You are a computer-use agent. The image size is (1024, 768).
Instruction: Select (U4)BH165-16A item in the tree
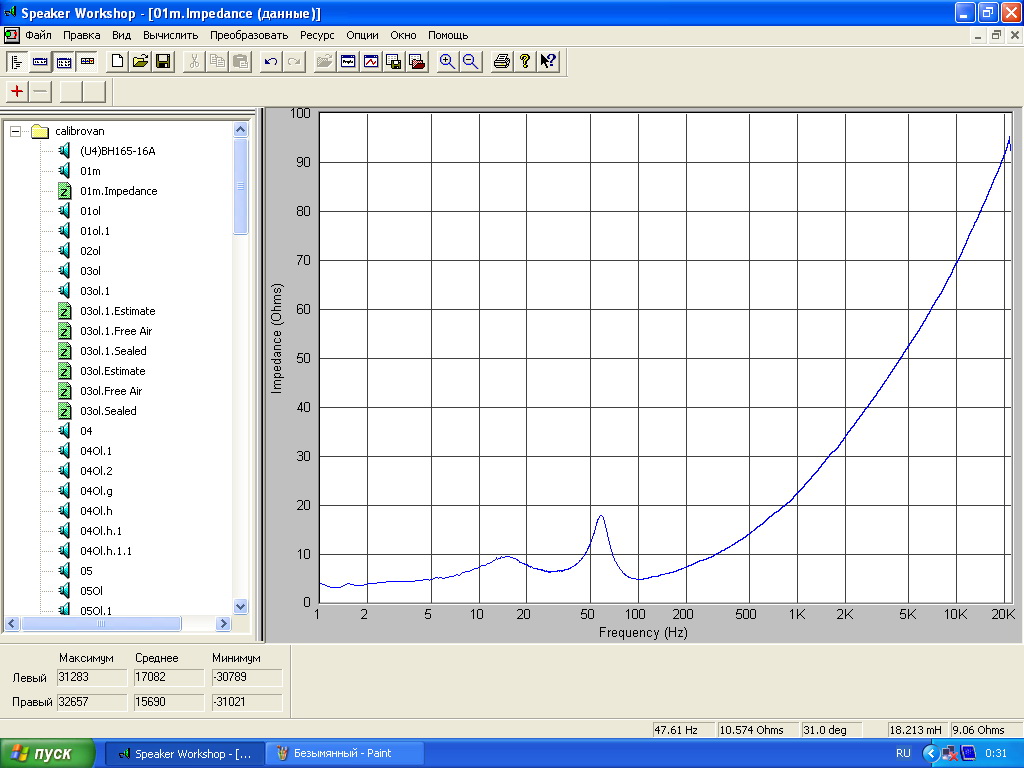118,151
